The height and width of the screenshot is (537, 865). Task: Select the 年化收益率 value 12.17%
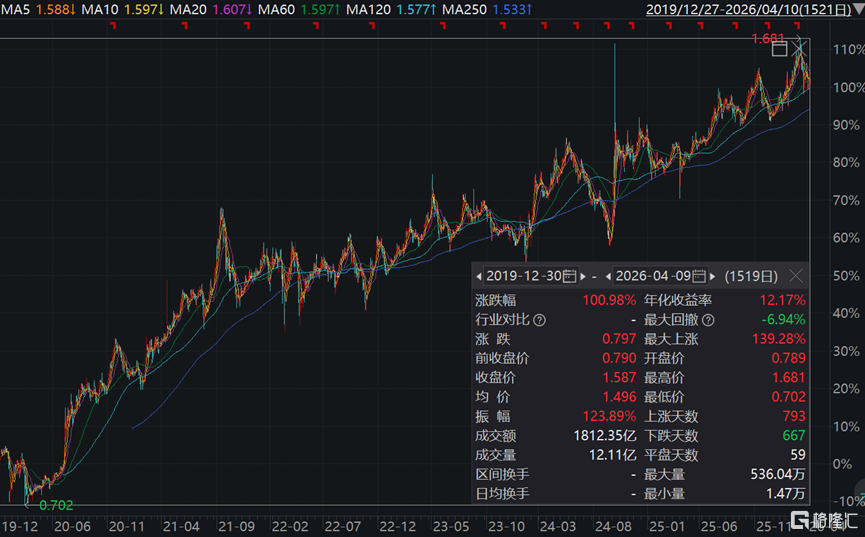(x=782, y=301)
